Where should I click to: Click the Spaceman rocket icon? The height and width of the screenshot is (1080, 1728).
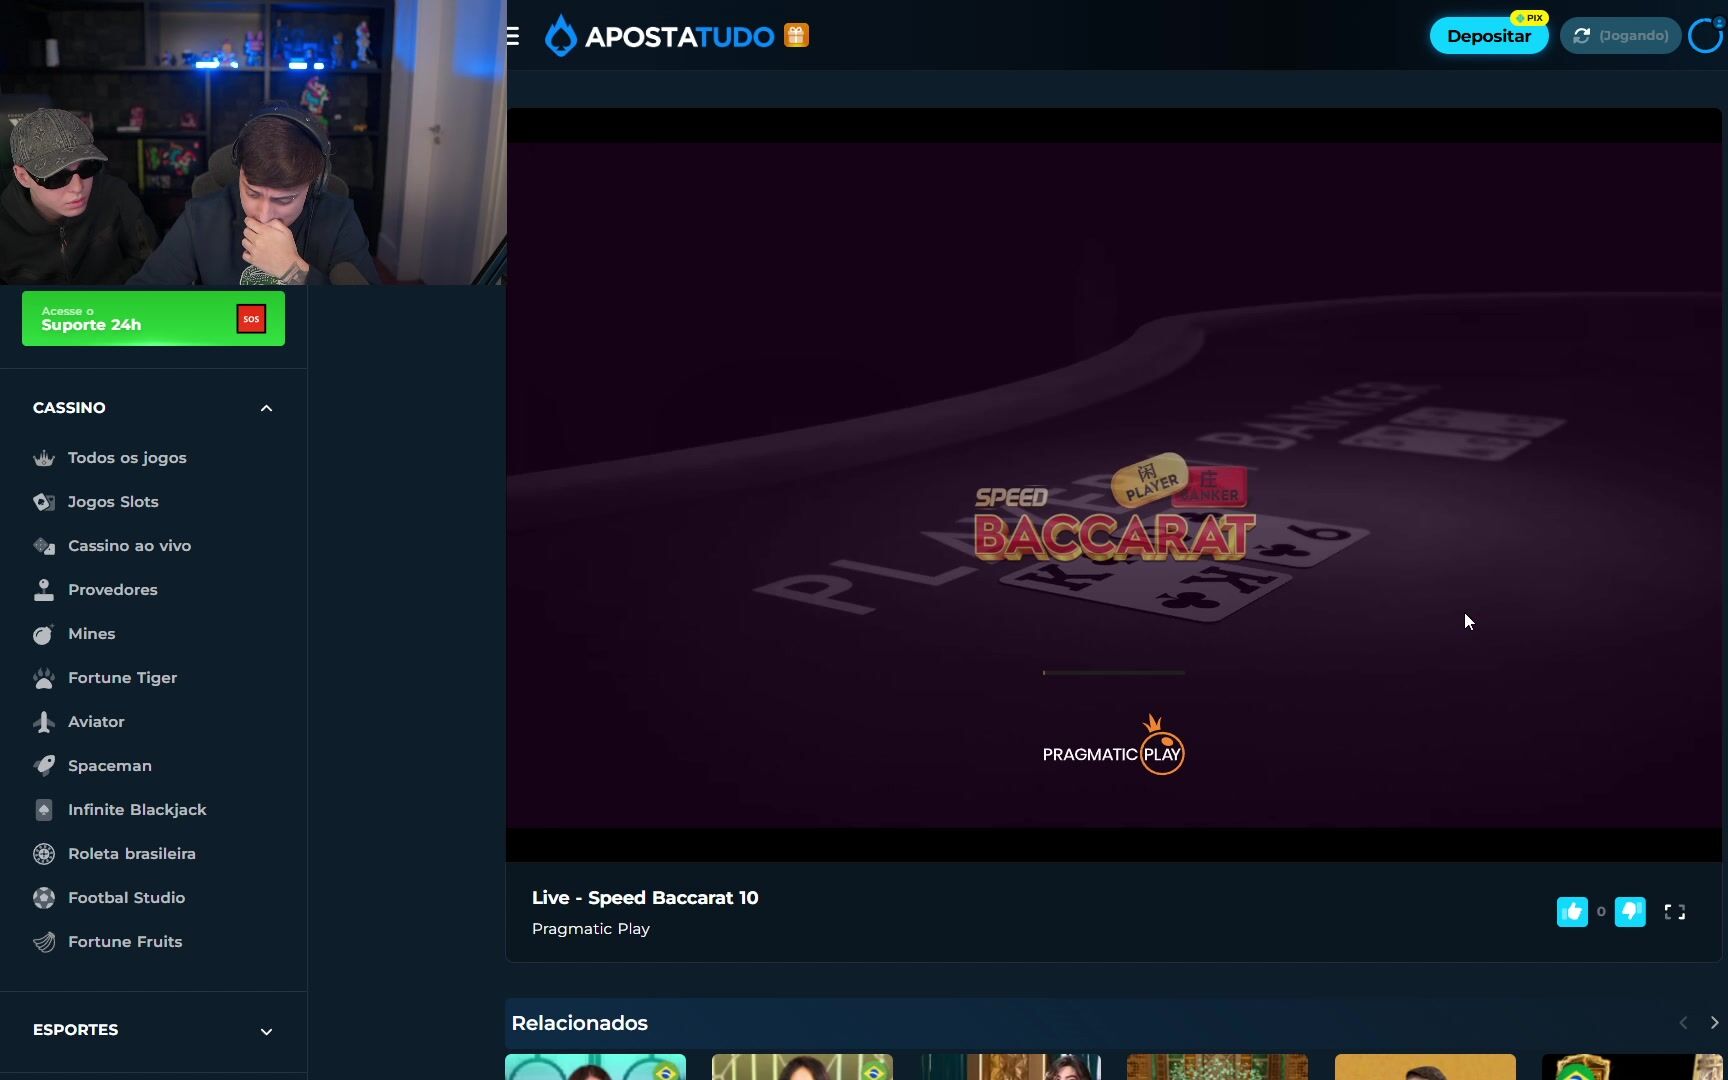tap(44, 766)
